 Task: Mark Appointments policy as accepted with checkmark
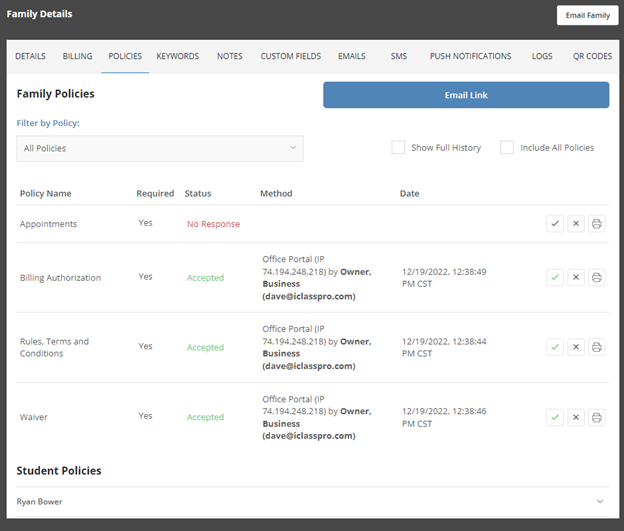click(x=555, y=224)
